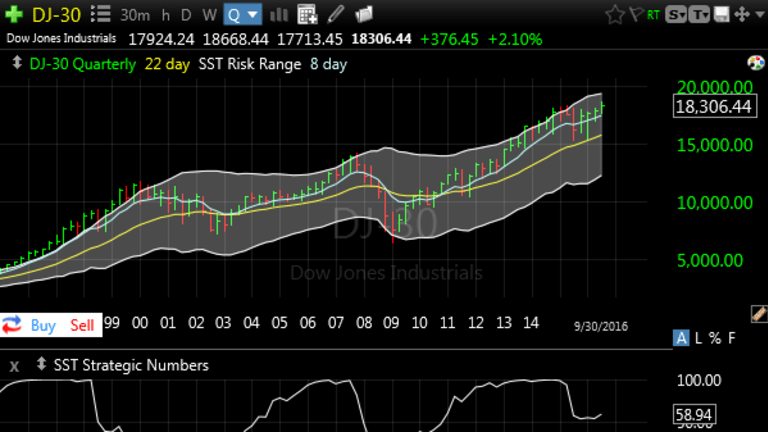Click the add indicator calendar-plus icon
The image size is (768, 432).
pos(308,15)
